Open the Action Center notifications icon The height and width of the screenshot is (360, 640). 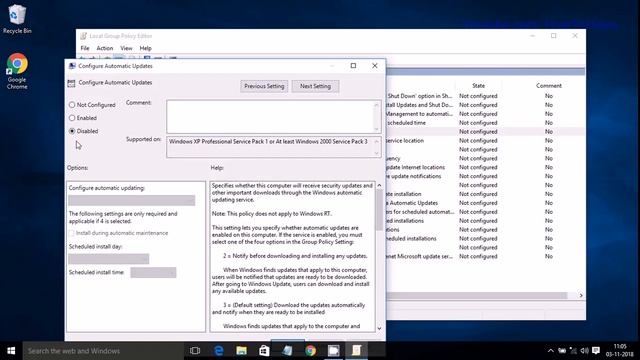[x=596, y=351]
